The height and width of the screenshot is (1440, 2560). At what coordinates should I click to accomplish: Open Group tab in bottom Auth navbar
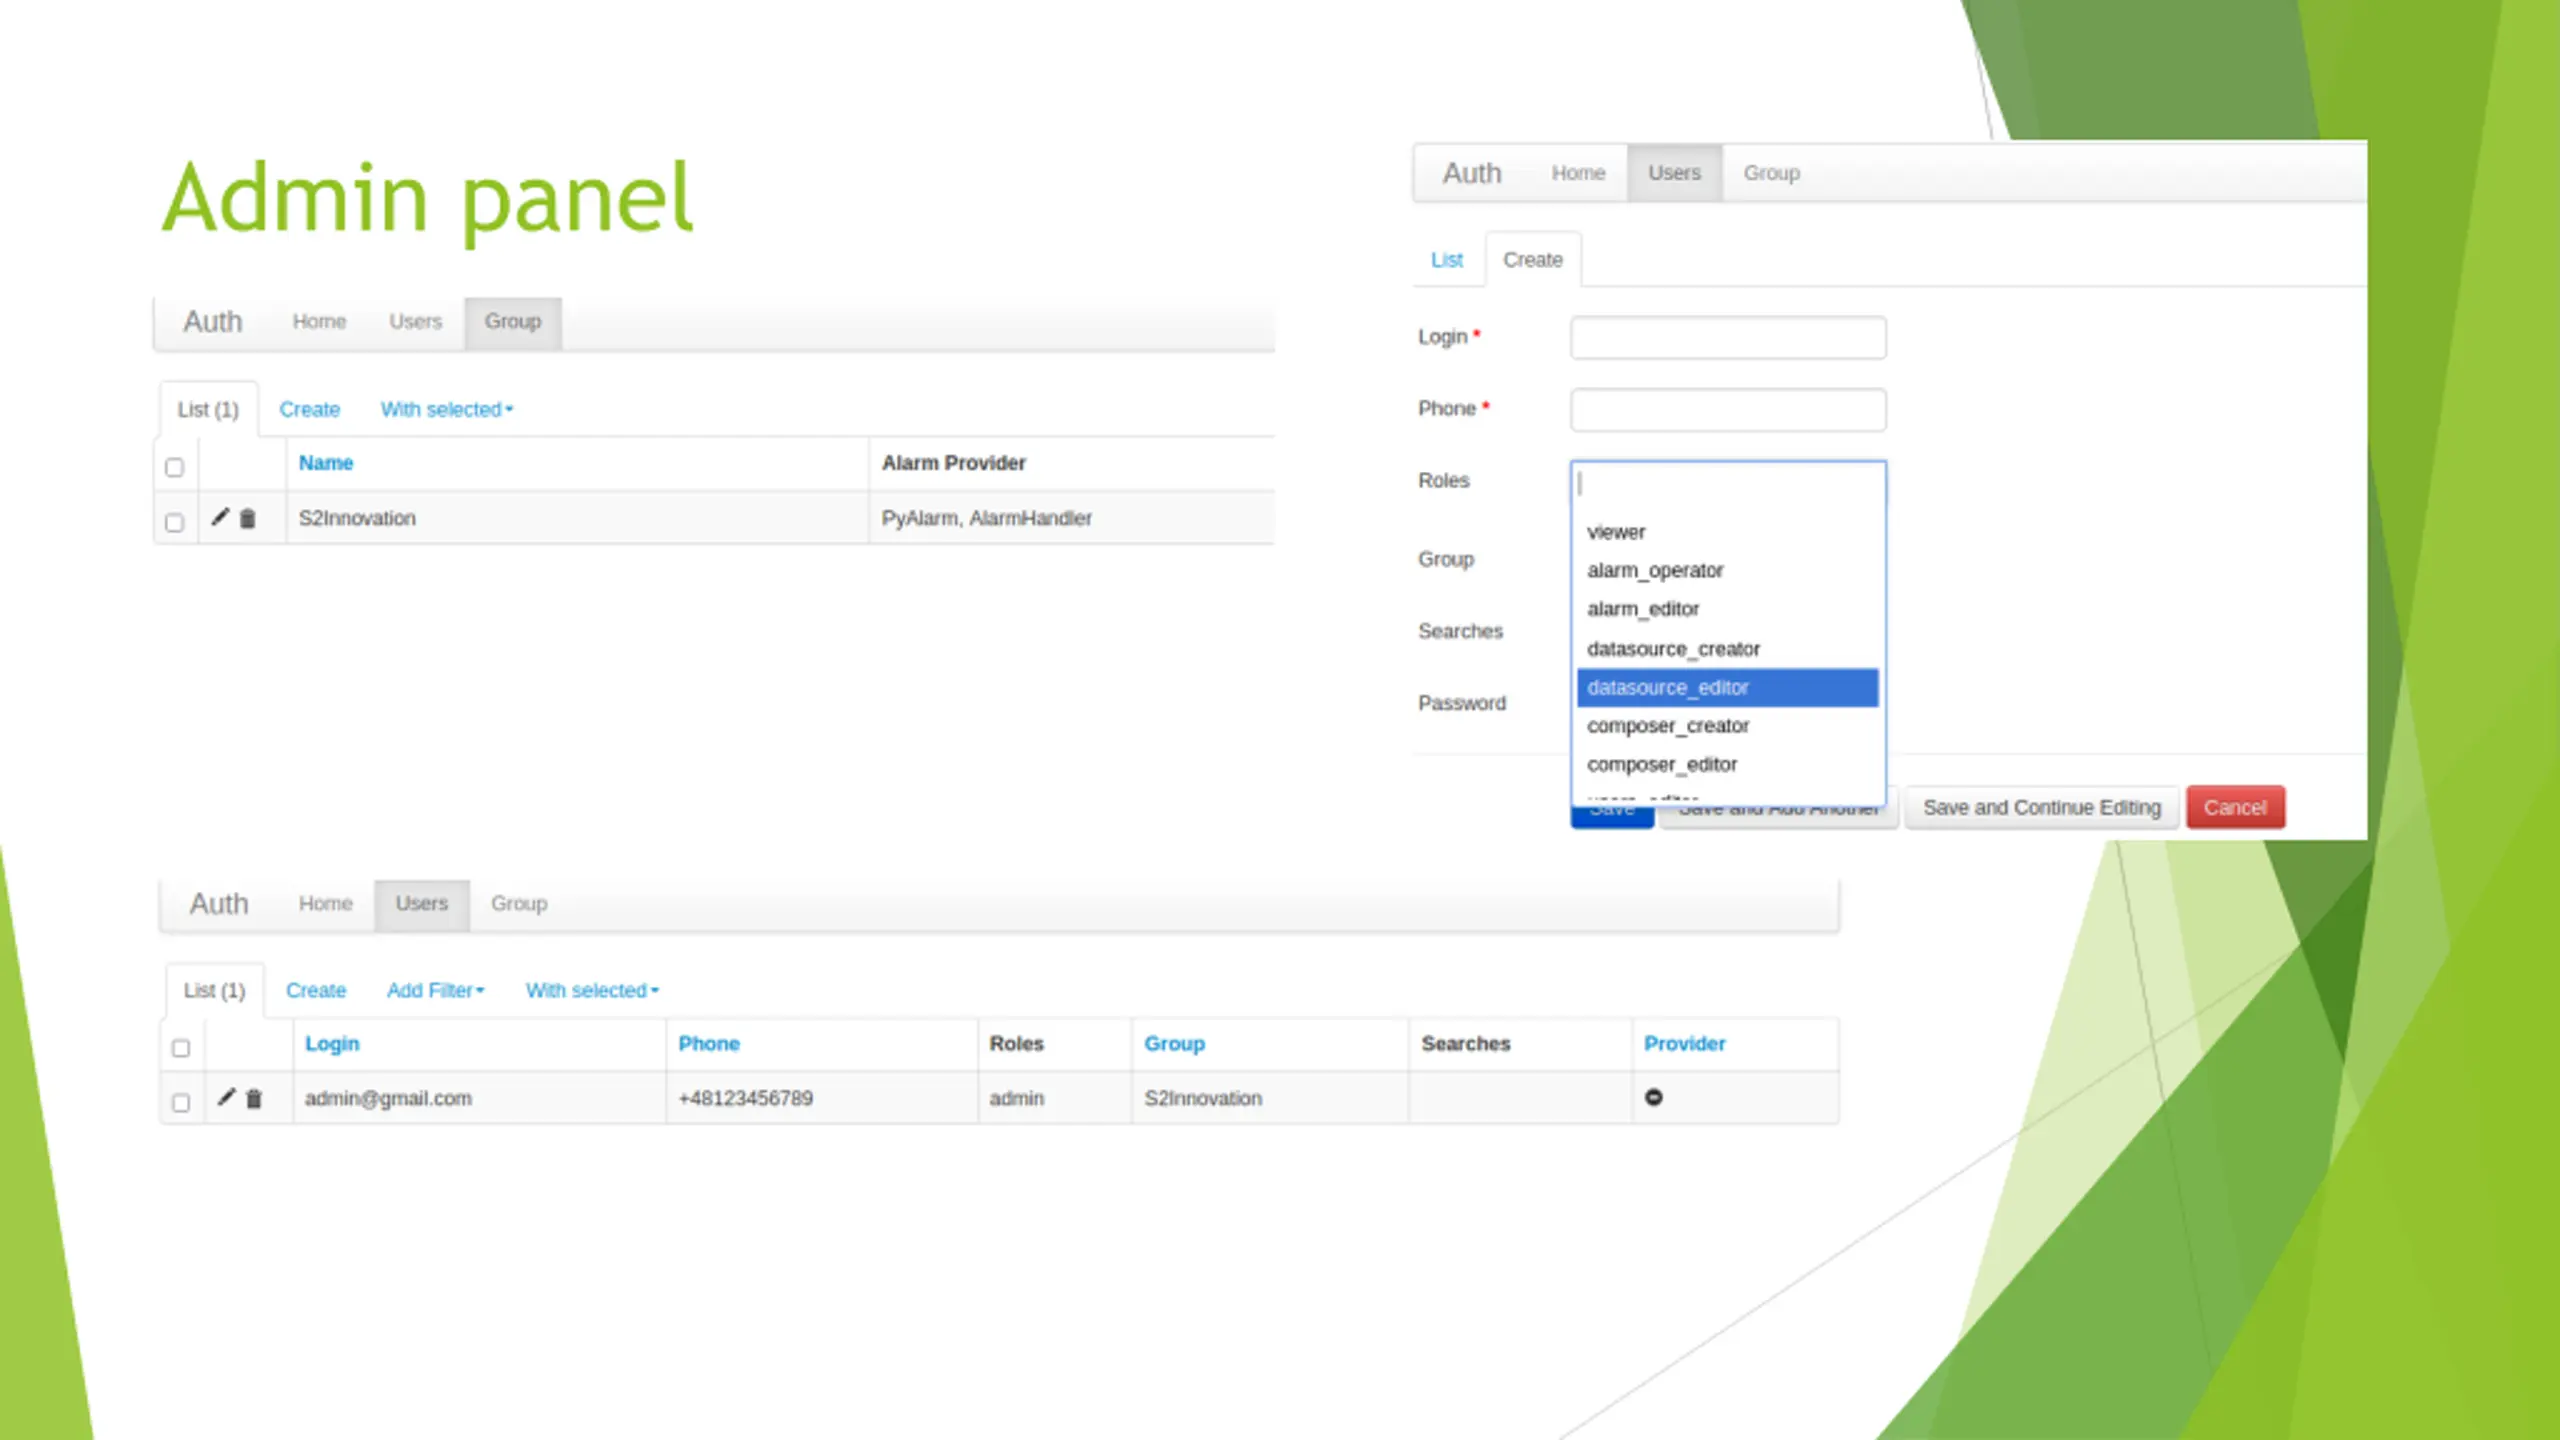tap(519, 904)
